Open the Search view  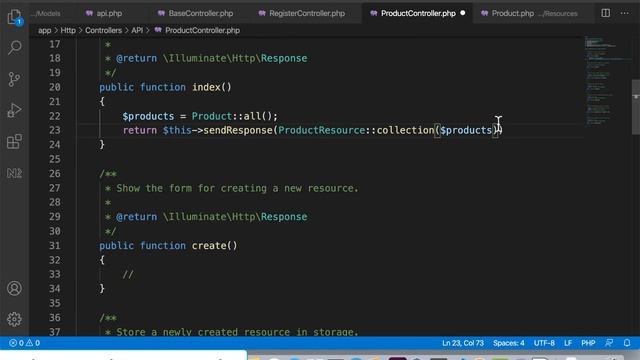[14, 48]
